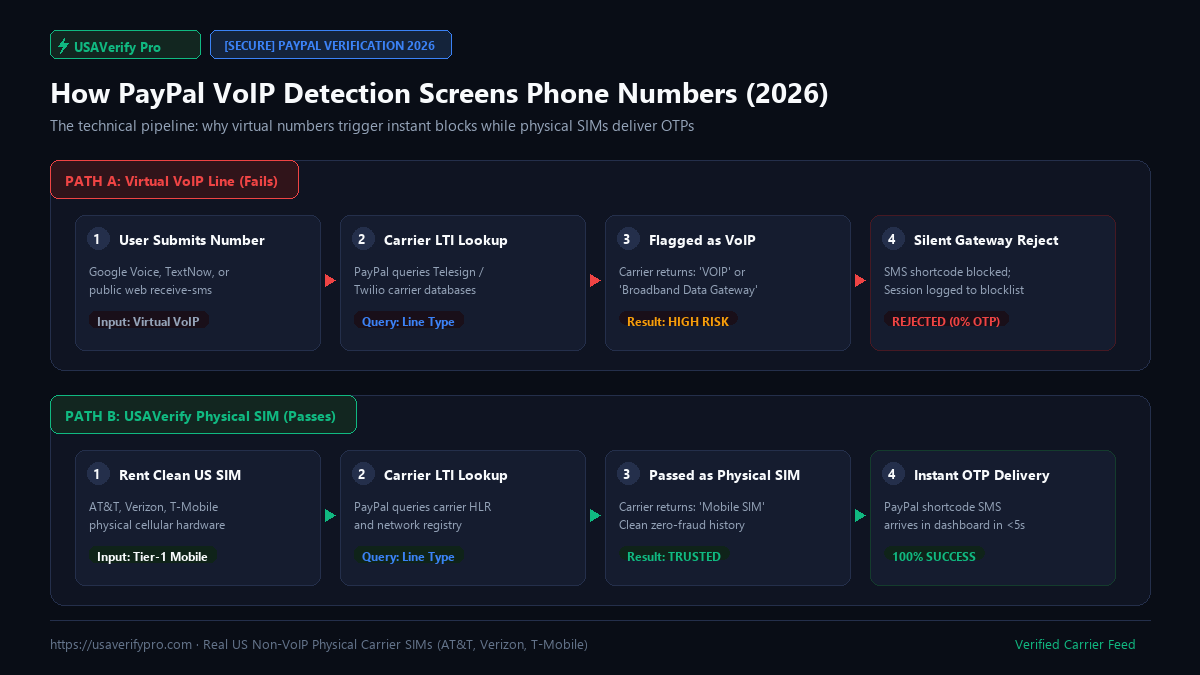Screen dimensions: 1200x675
Task: Click the 'SMS shortcode blocked;' description text
Action: pos(948,272)
